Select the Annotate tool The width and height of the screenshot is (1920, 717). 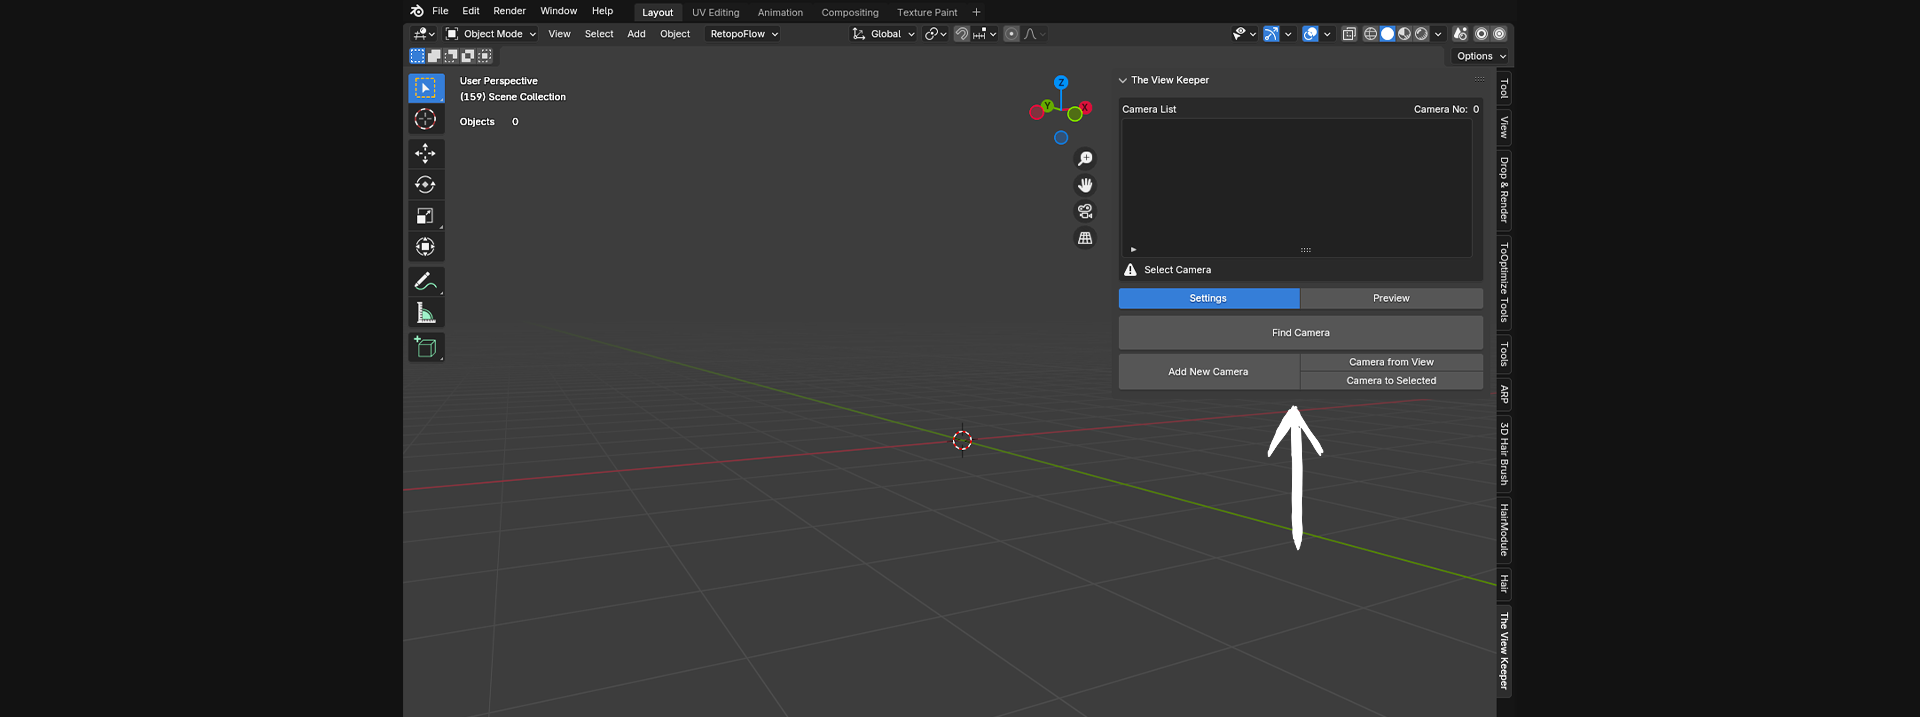pos(425,281)
